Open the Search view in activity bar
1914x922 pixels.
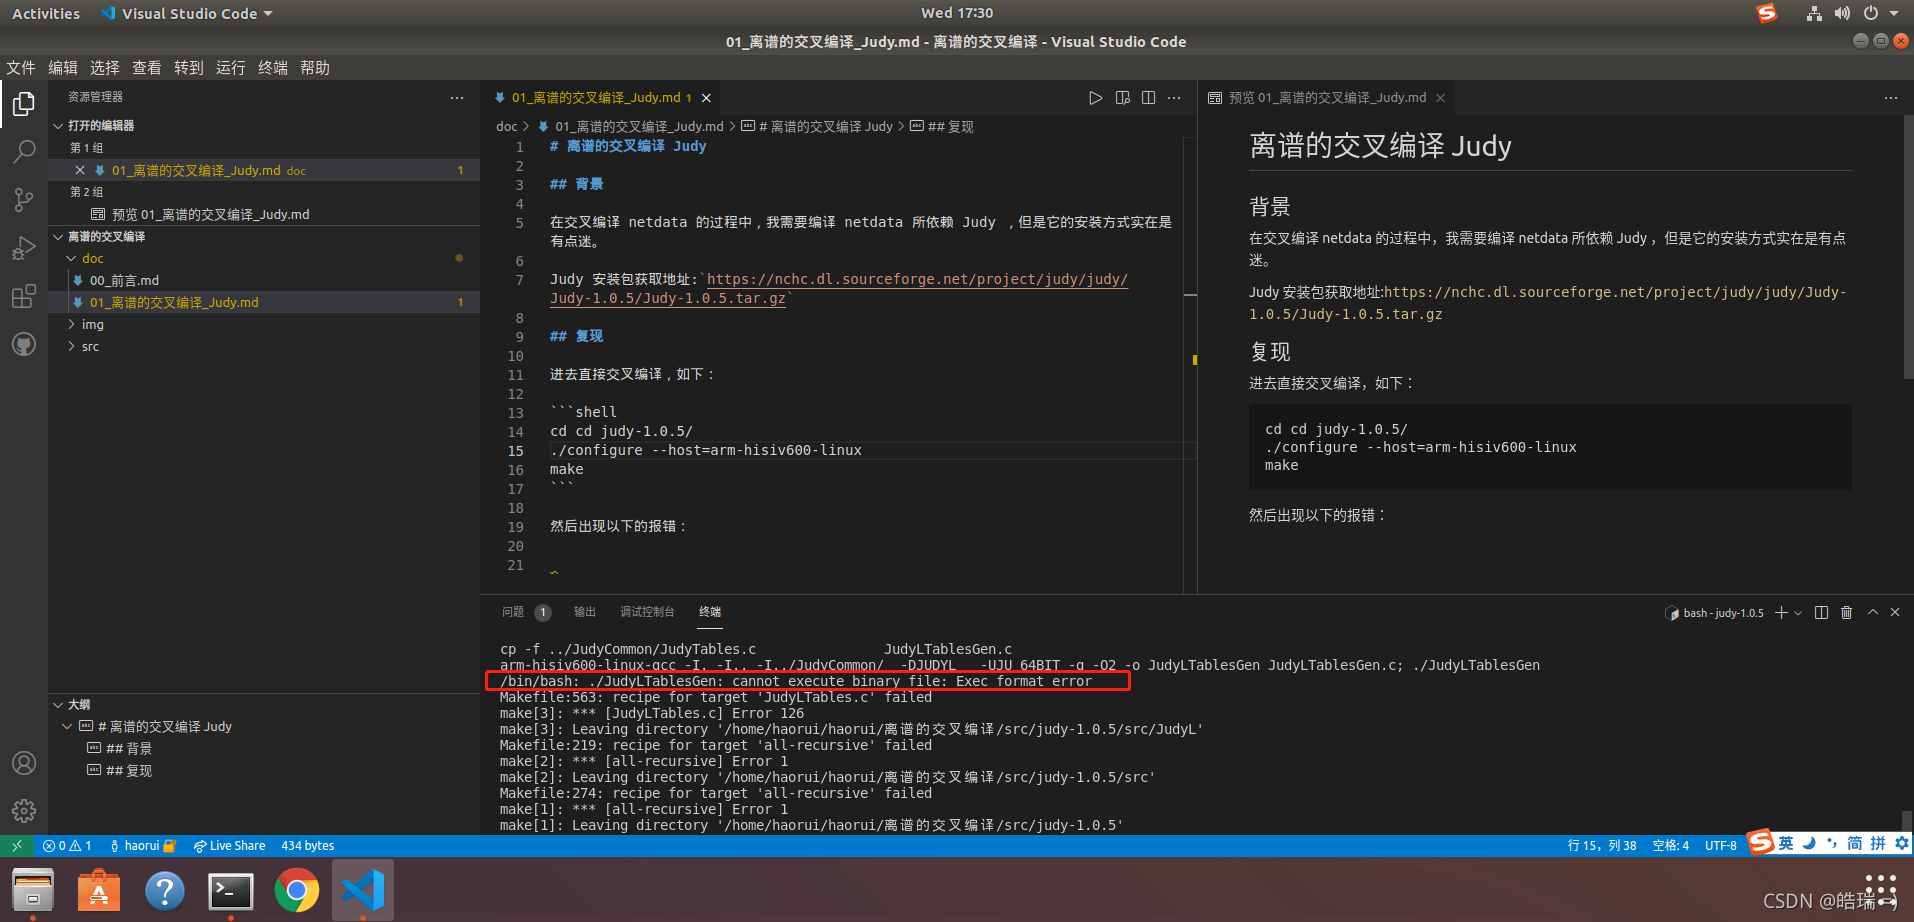[24, 152]
